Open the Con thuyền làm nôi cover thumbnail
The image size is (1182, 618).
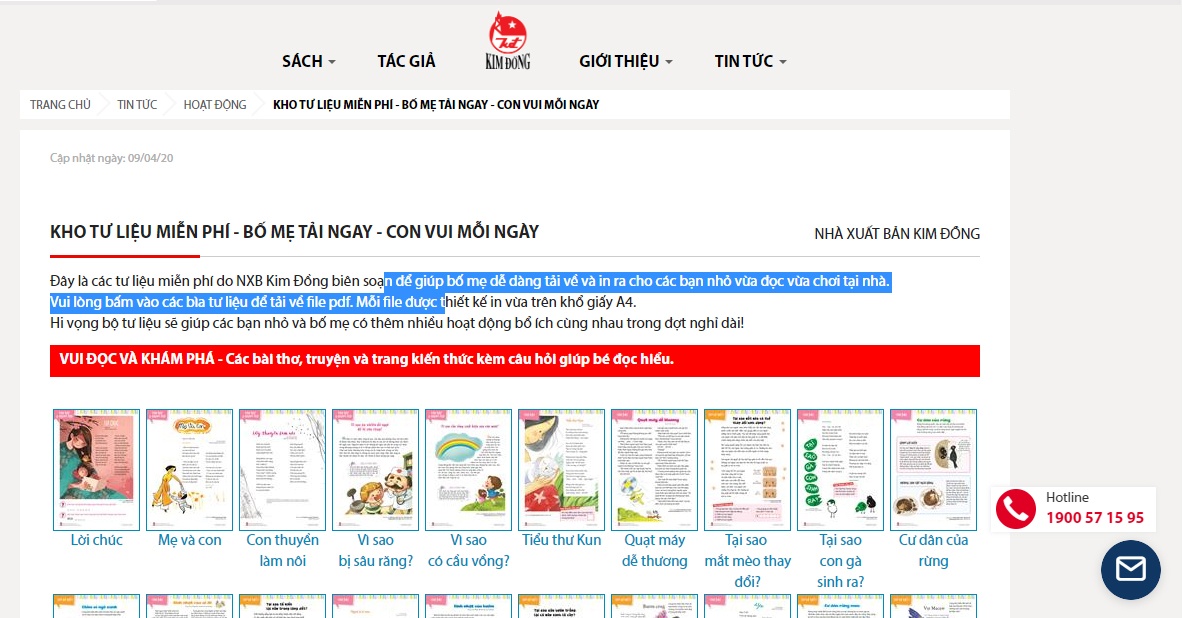coord(282,470)
